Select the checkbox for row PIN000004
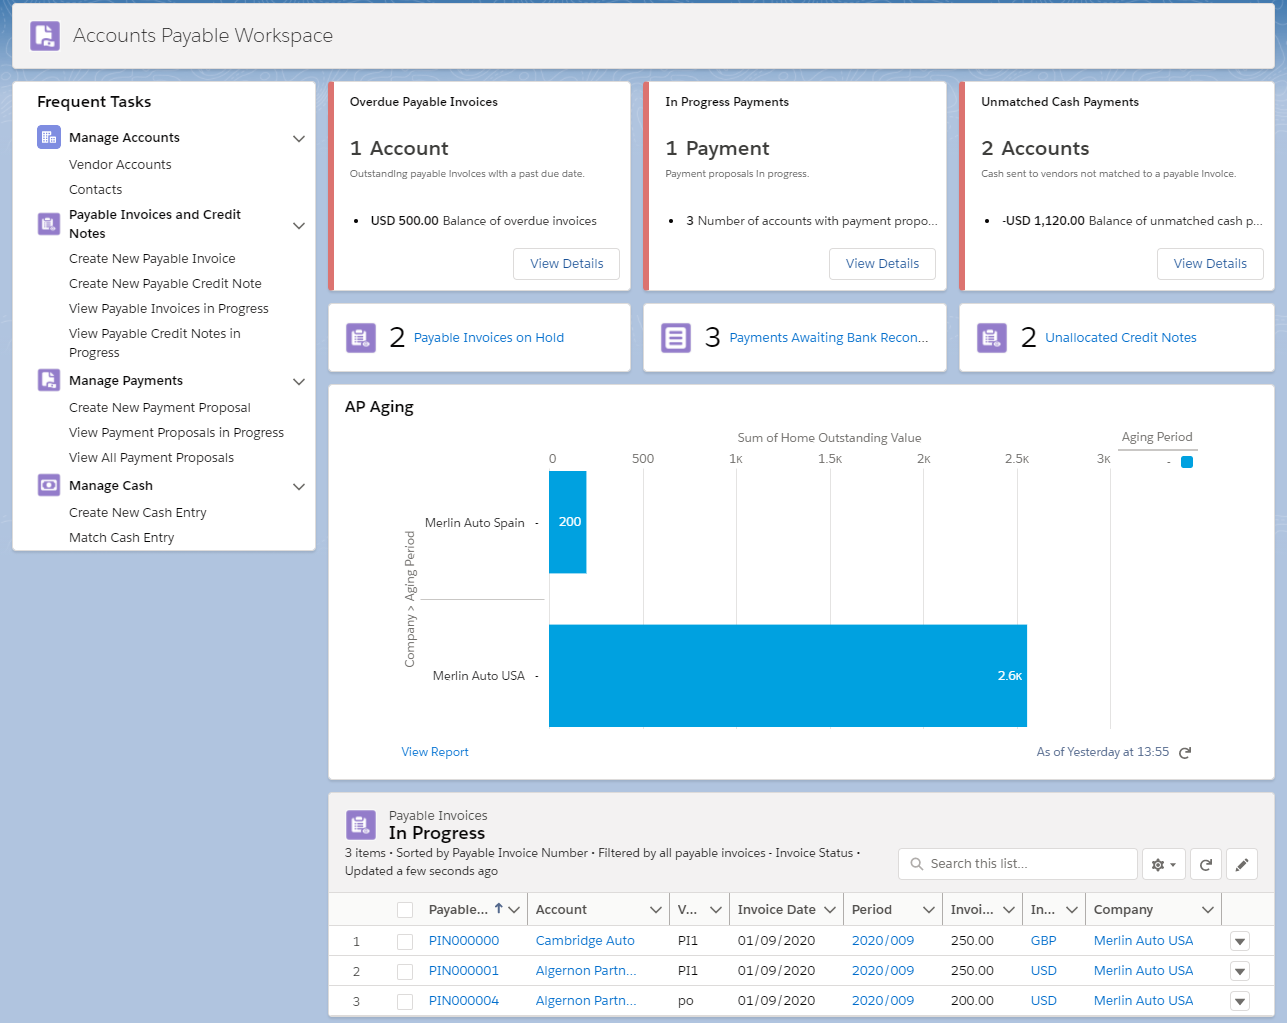Image resolution: width=1287 pixels, height=1023 pixels. [x=405, y=1001]
